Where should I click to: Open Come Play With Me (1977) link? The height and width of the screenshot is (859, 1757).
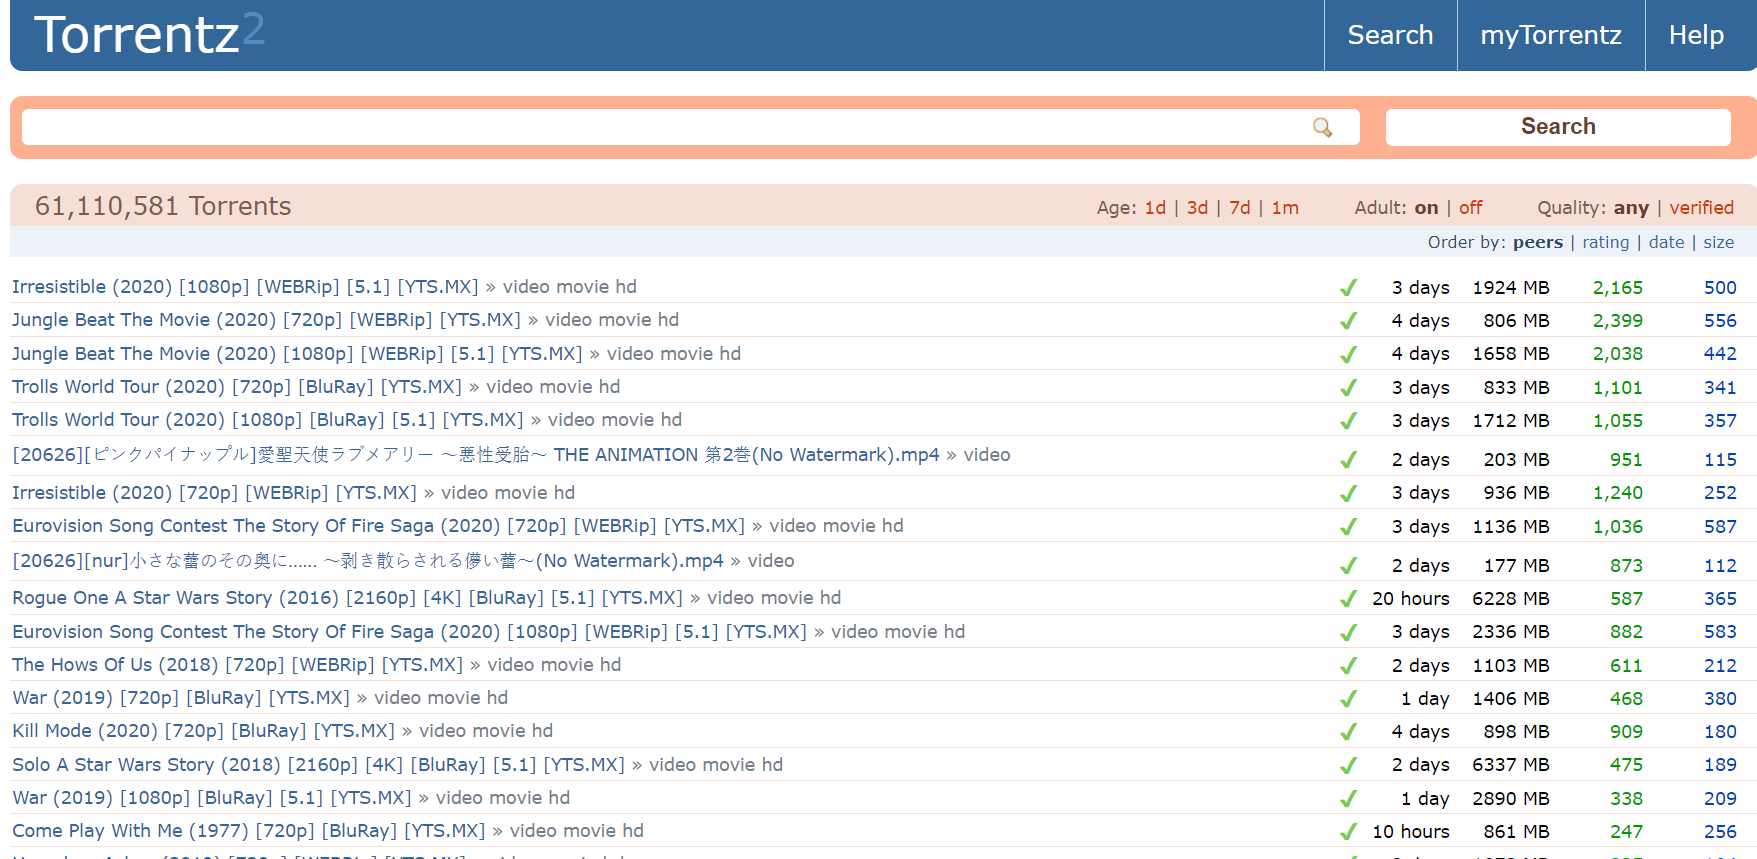point(248,831)
